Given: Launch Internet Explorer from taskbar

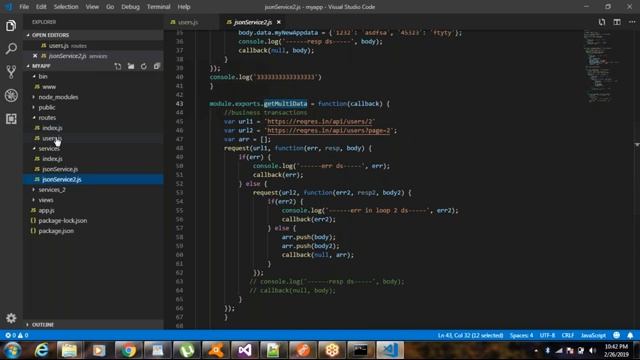Looking at the screenshot, I should 41,350.
